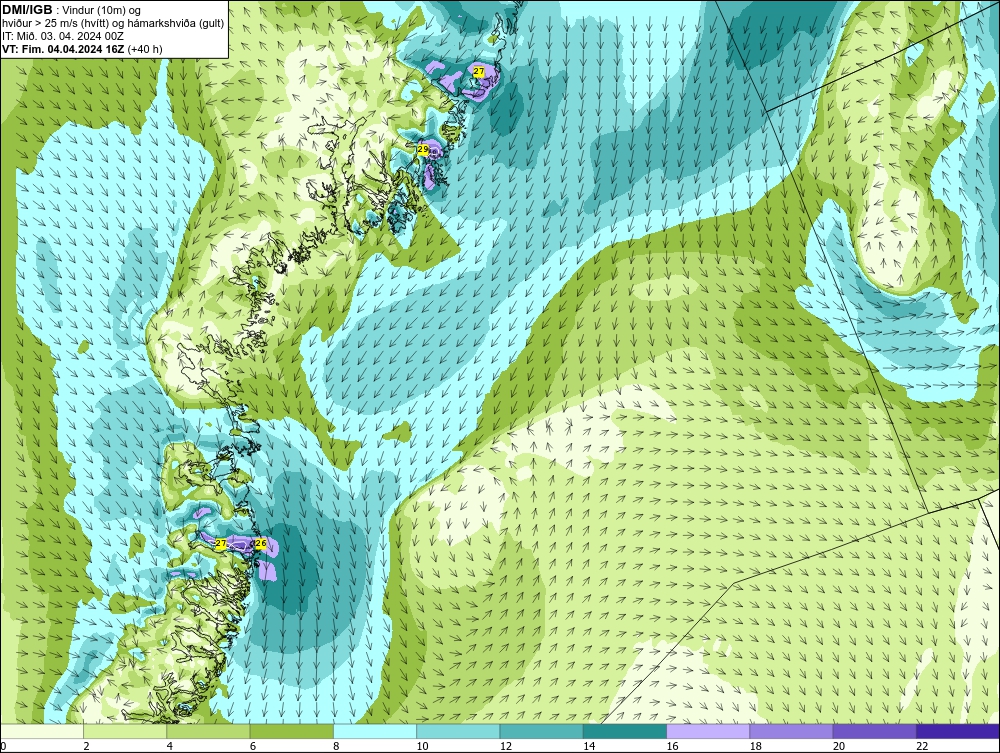
Task: Click the legend scale value 4
Action: pos(170,747)
